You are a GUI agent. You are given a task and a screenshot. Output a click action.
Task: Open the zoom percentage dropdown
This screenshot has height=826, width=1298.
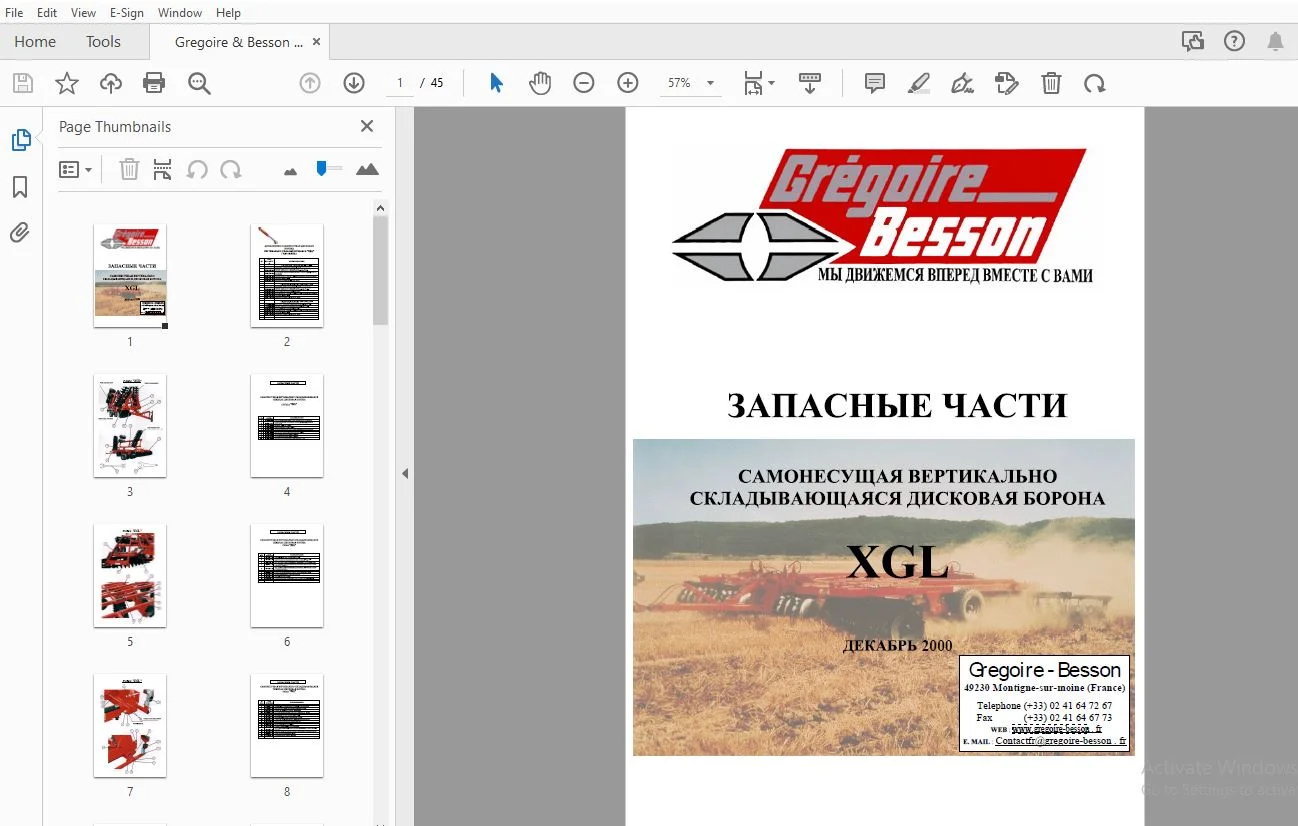pyautogui.click(x=711, y=83)
